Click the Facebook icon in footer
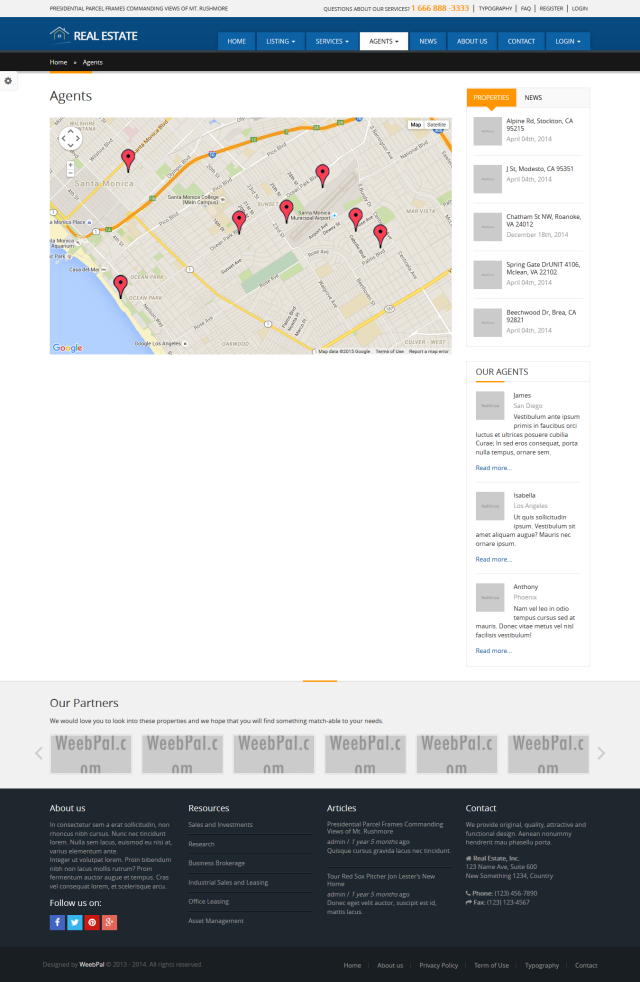This screenshot has height=982, width=640. click(x=57, y=922)
